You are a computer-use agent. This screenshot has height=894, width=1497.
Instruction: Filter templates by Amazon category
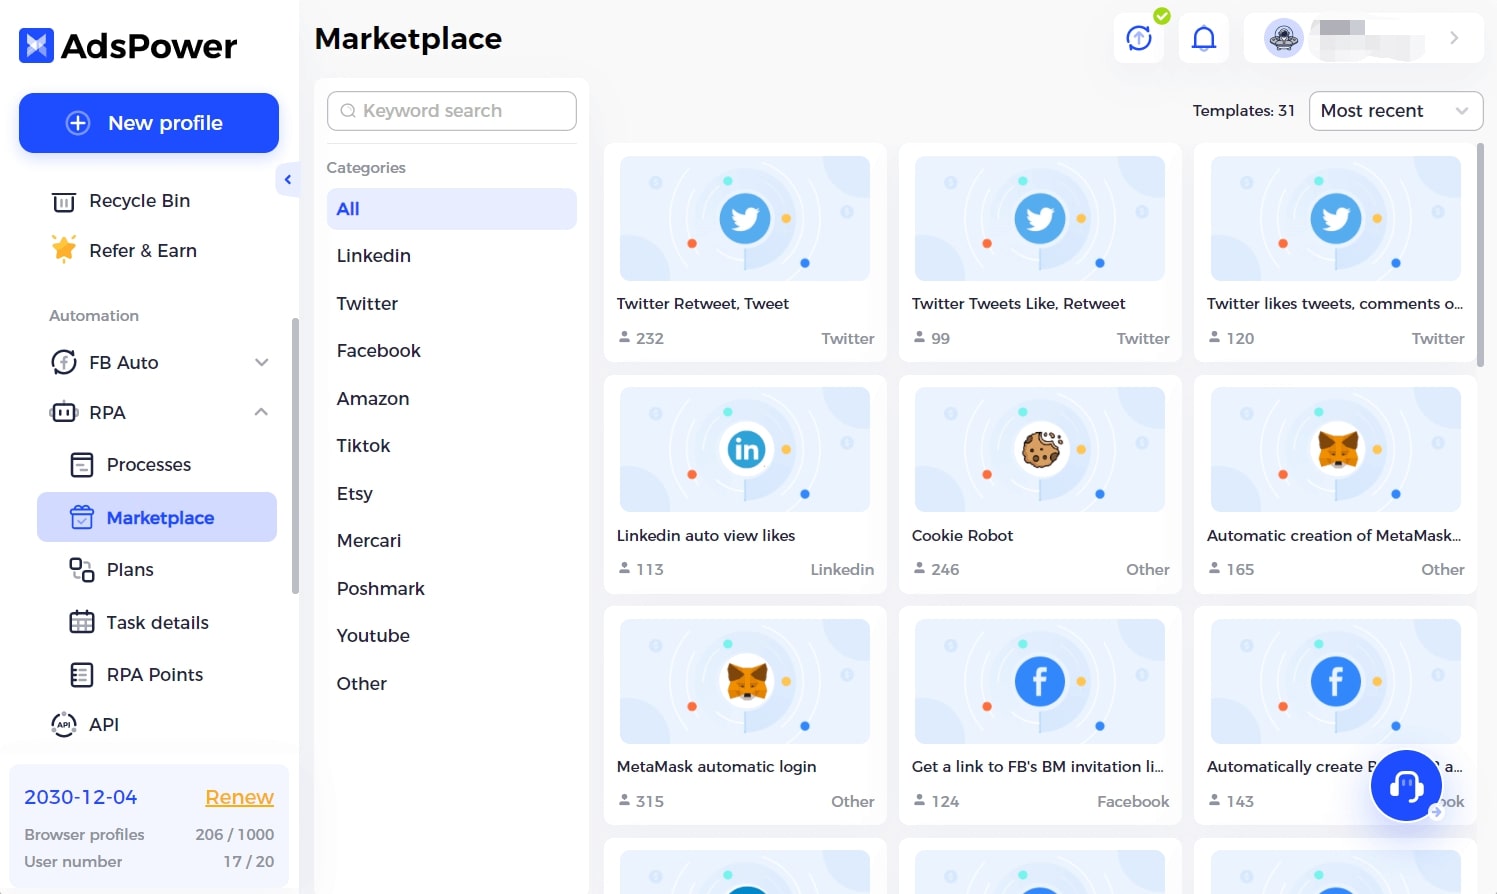(373, 399)
